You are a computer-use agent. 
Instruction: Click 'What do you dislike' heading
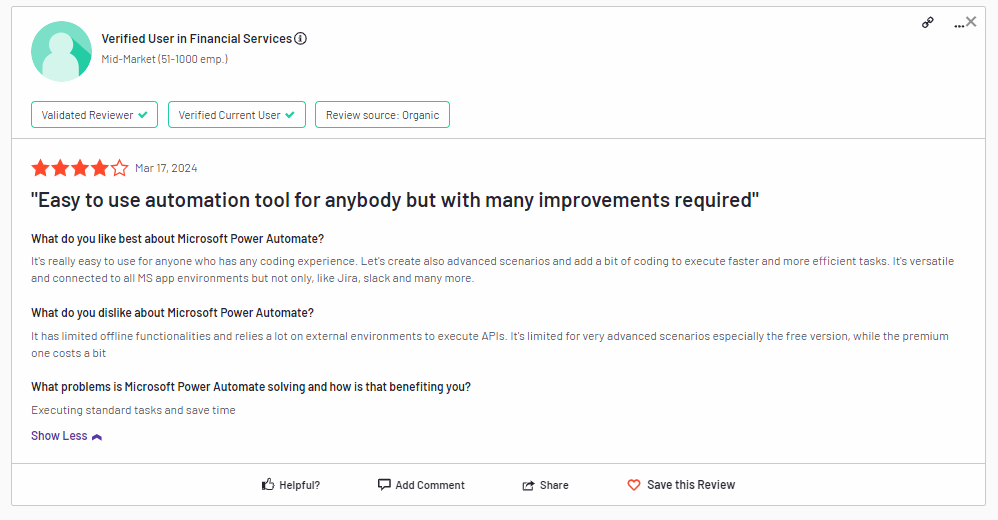(x=172, y=313)
